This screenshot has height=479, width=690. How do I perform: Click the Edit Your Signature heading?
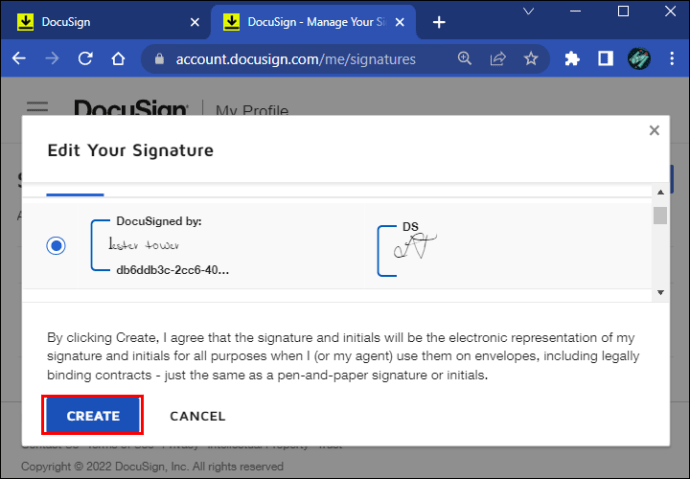(x=131, y=150)
